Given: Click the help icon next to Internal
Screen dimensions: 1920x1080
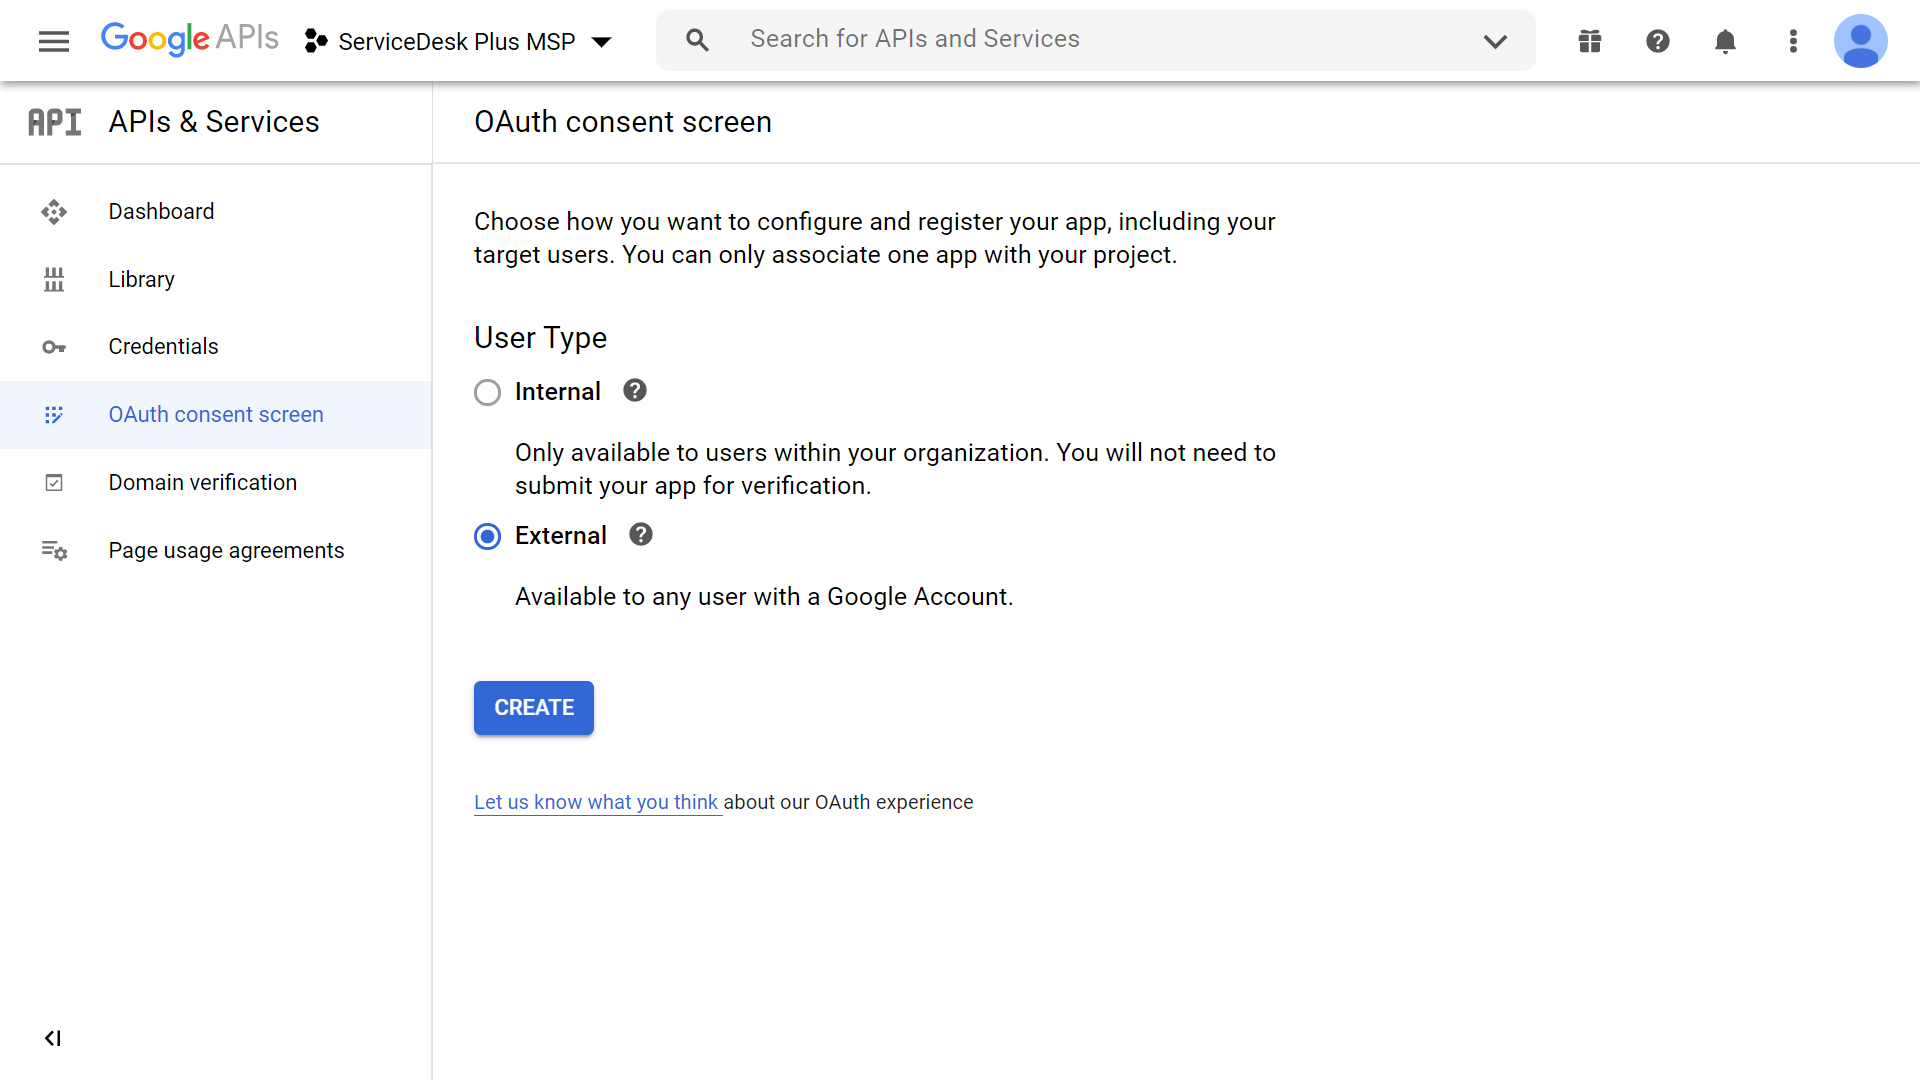Looking at the screenshot, I should click(635, 391).
